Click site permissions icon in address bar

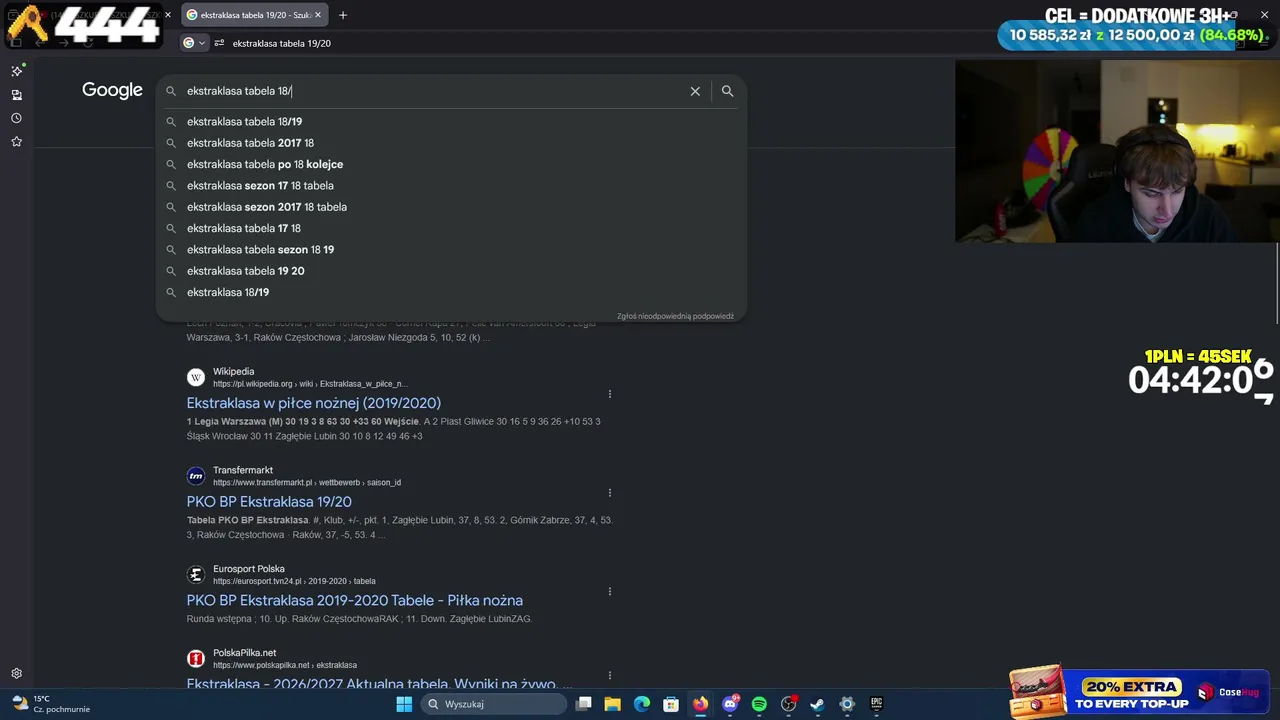219,43
